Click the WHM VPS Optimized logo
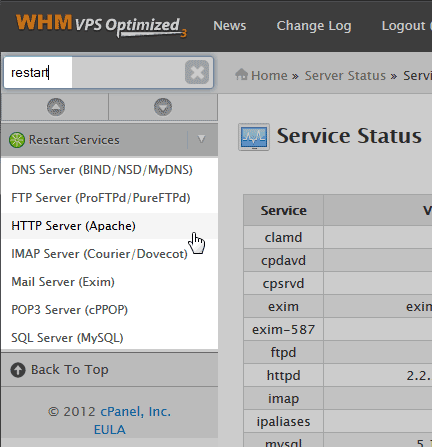 [x=101, y=26]
